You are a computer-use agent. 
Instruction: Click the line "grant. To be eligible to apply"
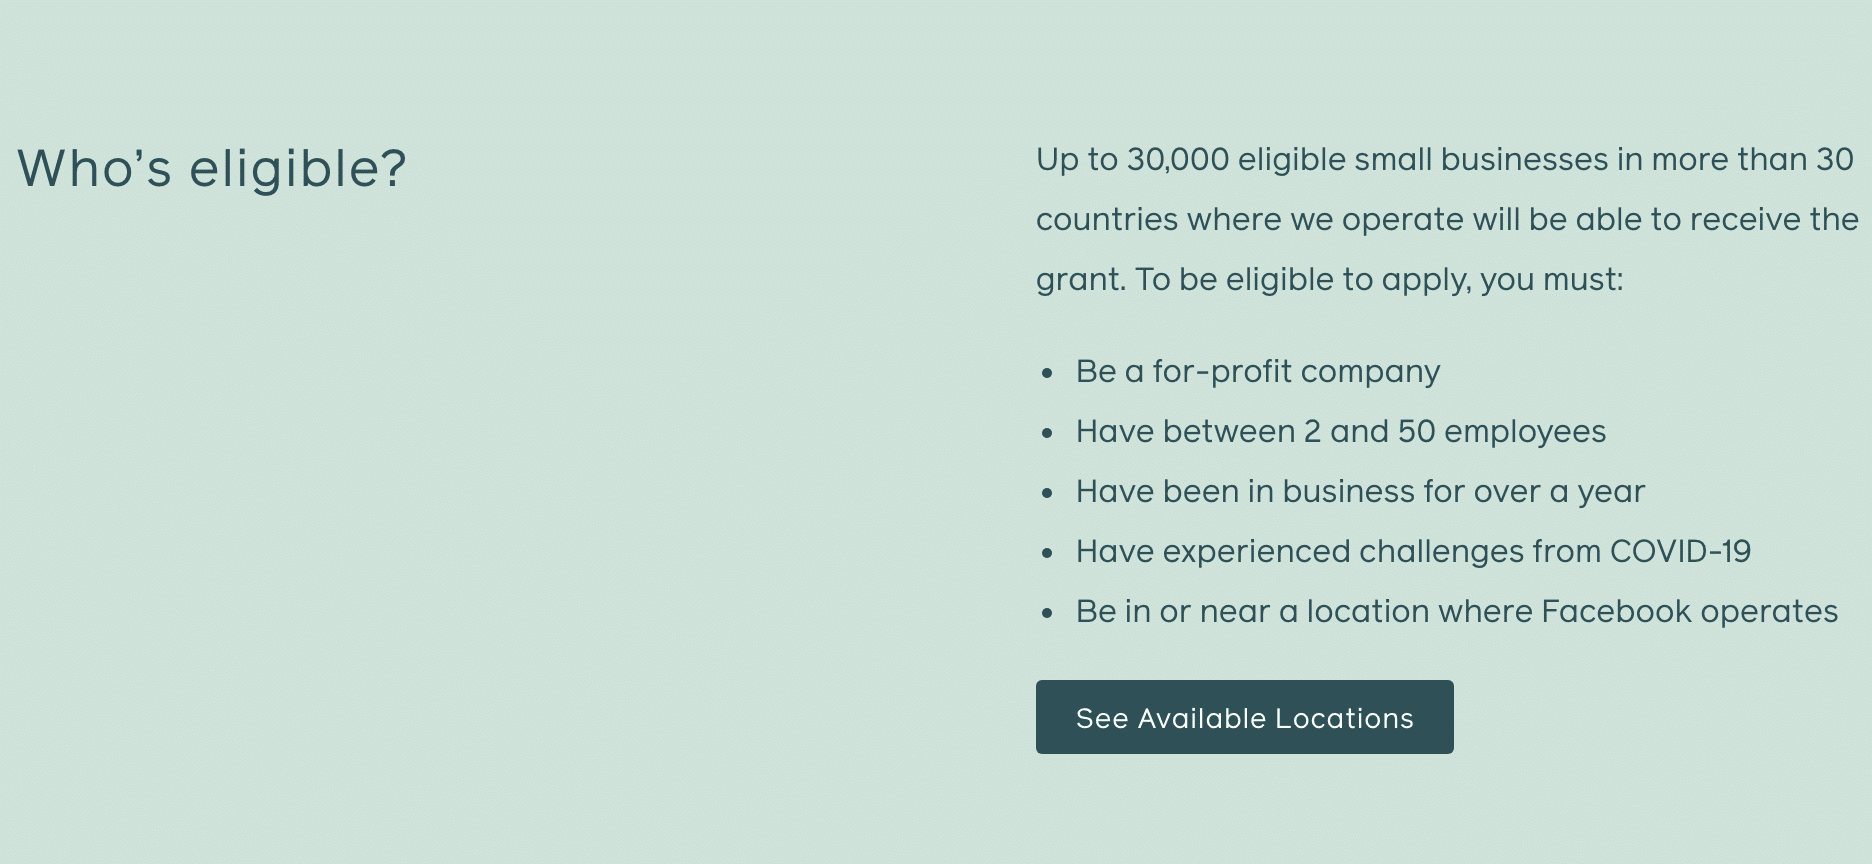(1330, 280)
